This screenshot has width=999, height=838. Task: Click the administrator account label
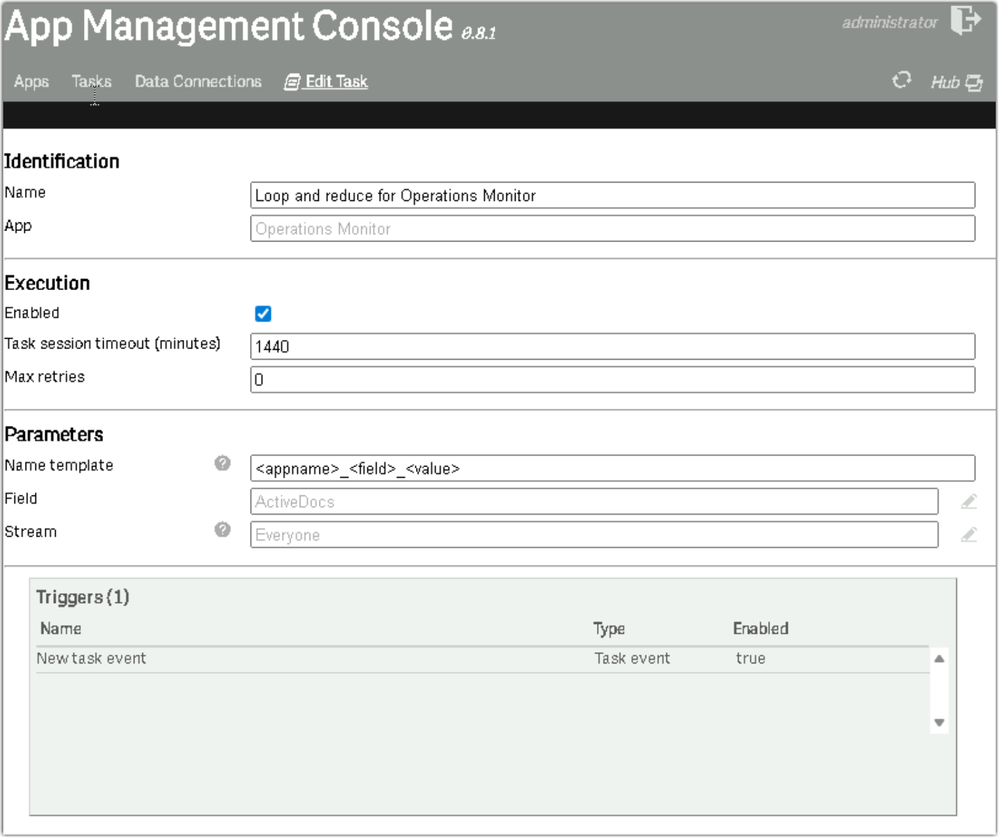(x=888, y=18)
